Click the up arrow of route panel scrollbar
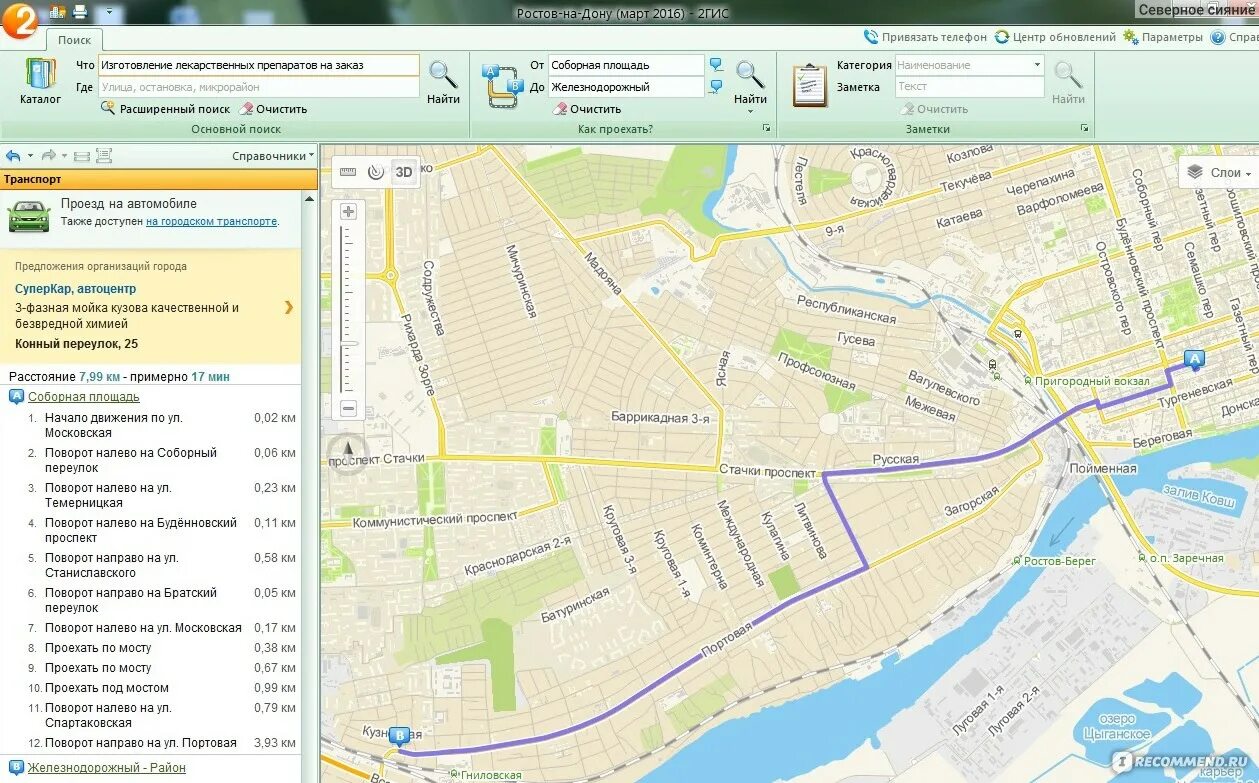 309,198
